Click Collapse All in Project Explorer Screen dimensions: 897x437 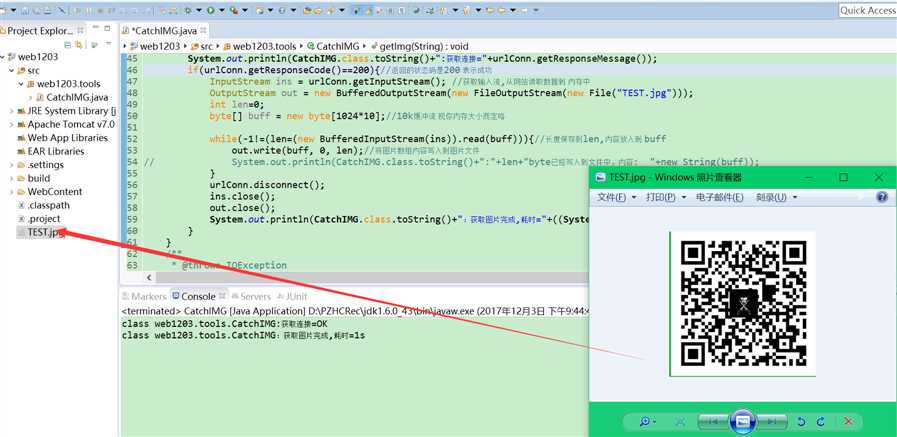pyautogui.click(x=68, y=45)
